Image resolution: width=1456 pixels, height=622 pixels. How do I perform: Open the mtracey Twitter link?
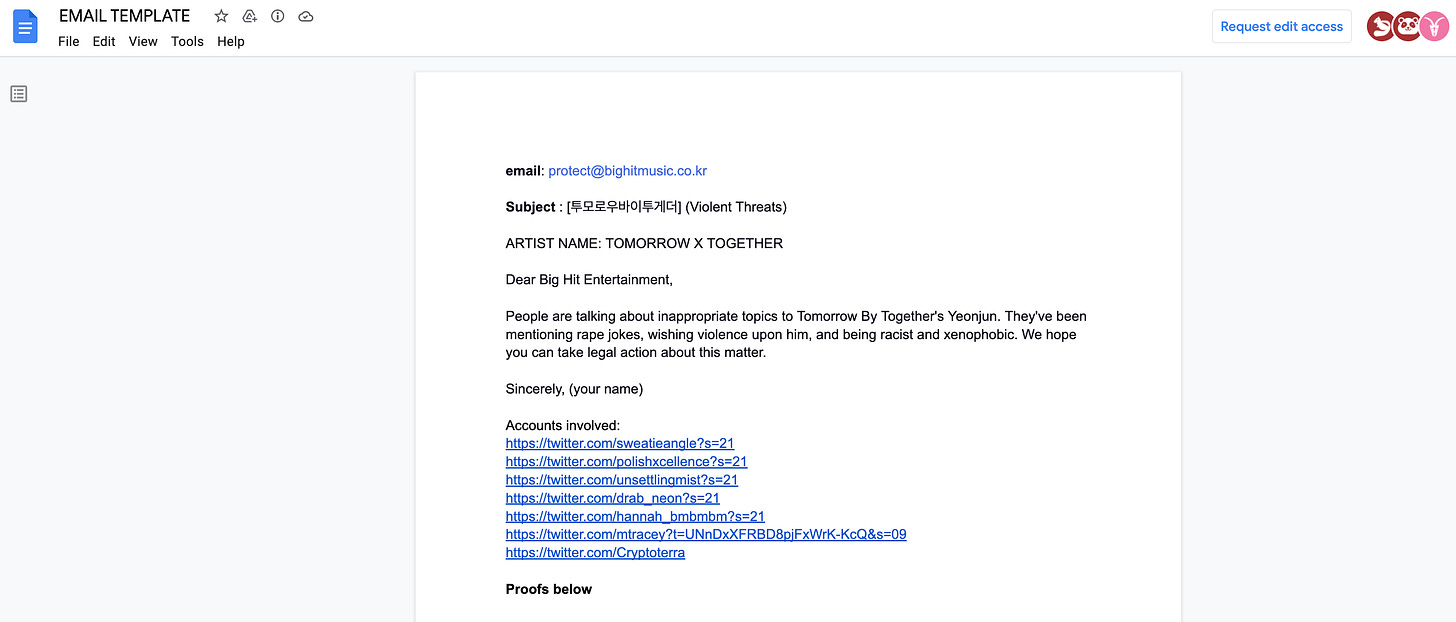(x=706, y=534)
